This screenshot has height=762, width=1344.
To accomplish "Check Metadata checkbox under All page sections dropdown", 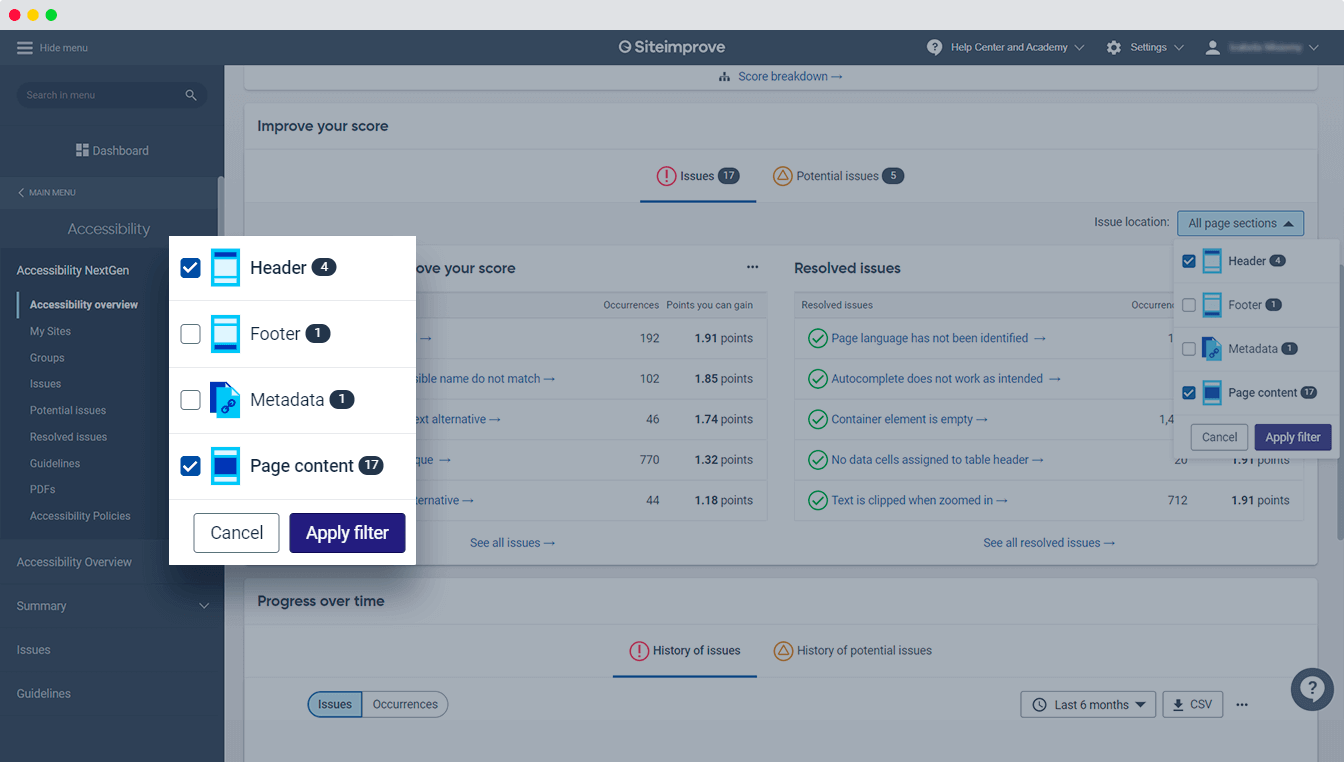I will [x=1189, y=349].
